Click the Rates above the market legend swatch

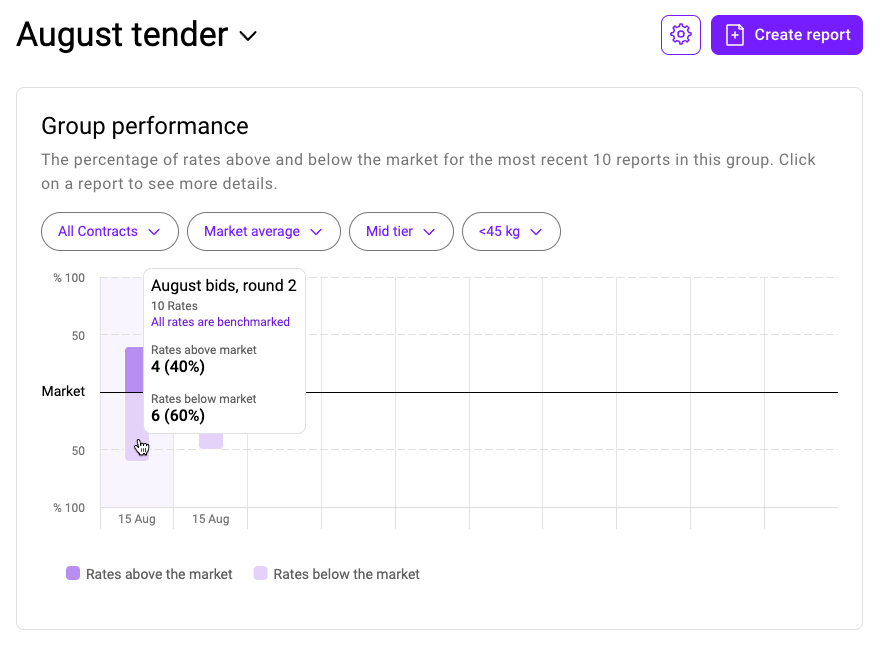coord(73,573)
